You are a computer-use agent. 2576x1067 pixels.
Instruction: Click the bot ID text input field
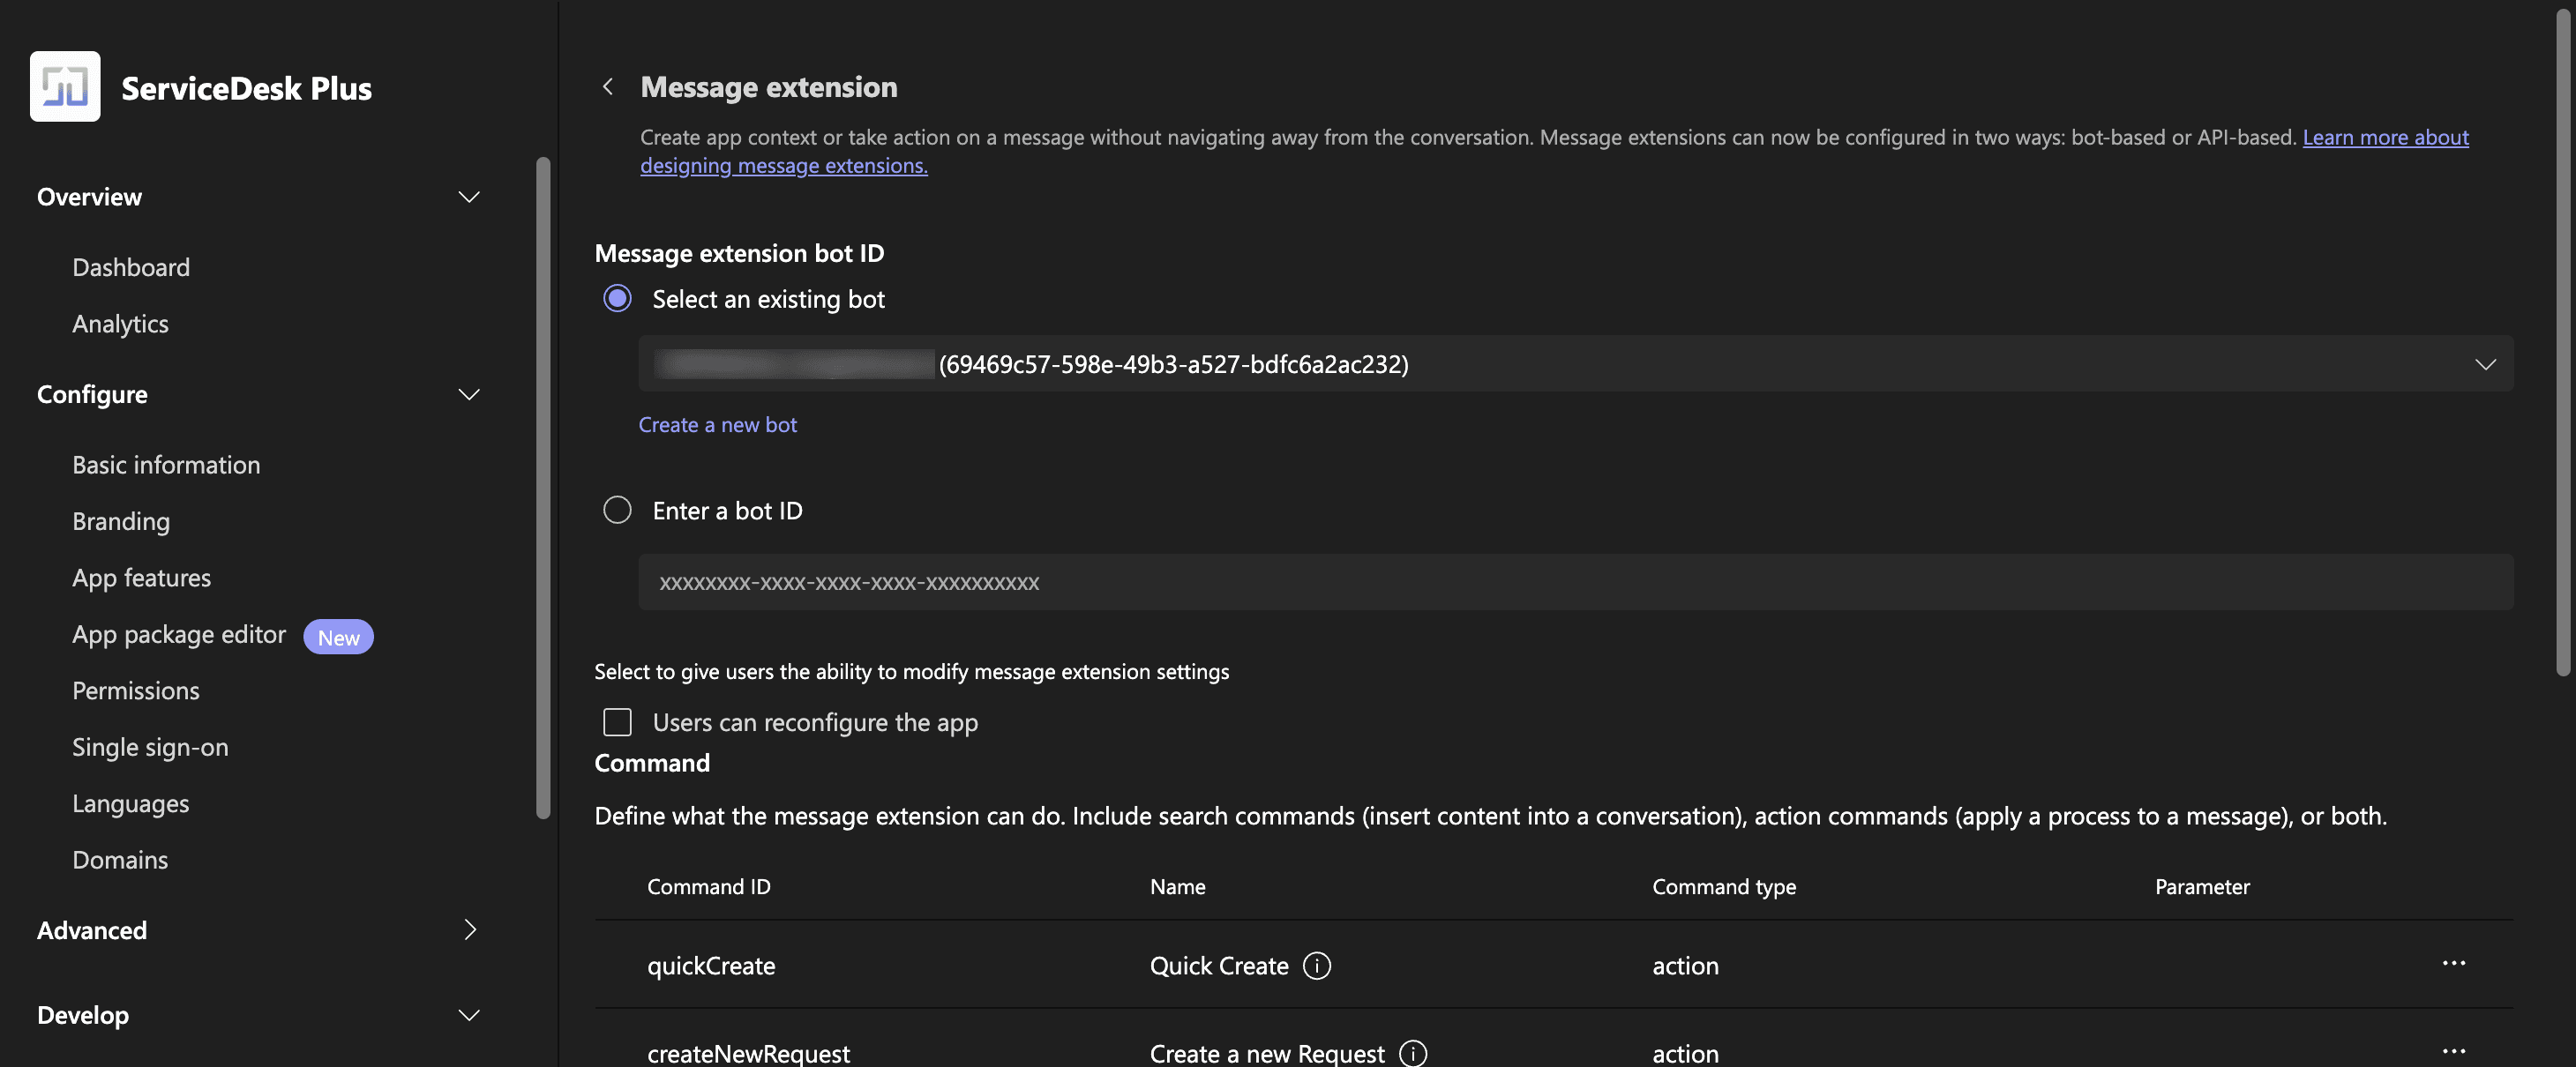(1575, 582)
